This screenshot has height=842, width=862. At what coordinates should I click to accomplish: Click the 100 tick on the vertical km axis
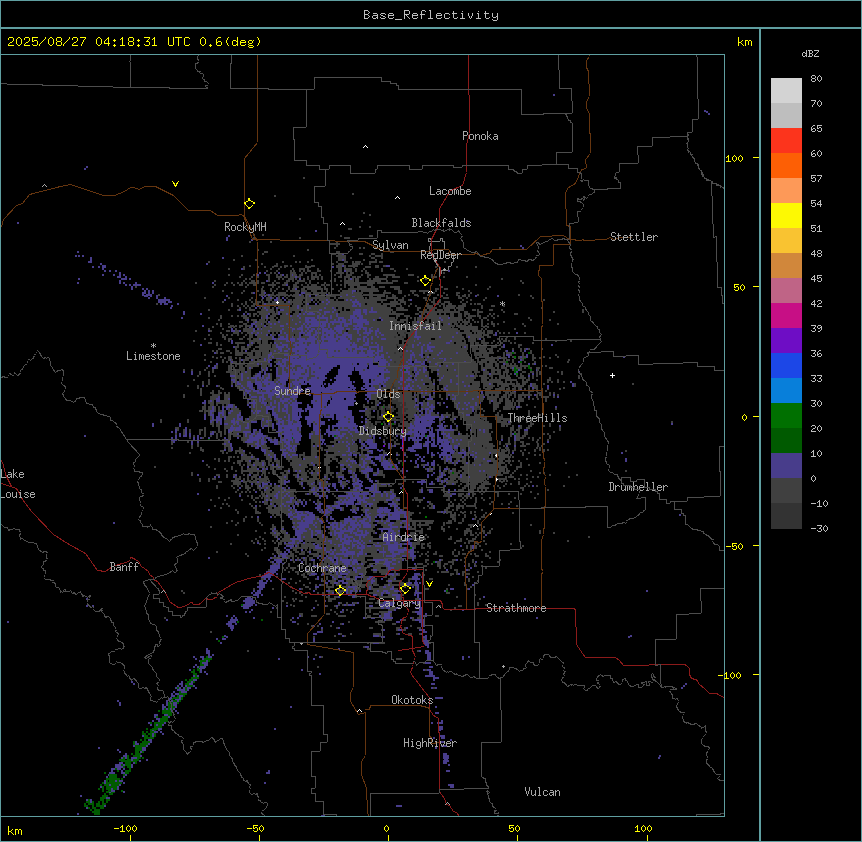point(734,158)
